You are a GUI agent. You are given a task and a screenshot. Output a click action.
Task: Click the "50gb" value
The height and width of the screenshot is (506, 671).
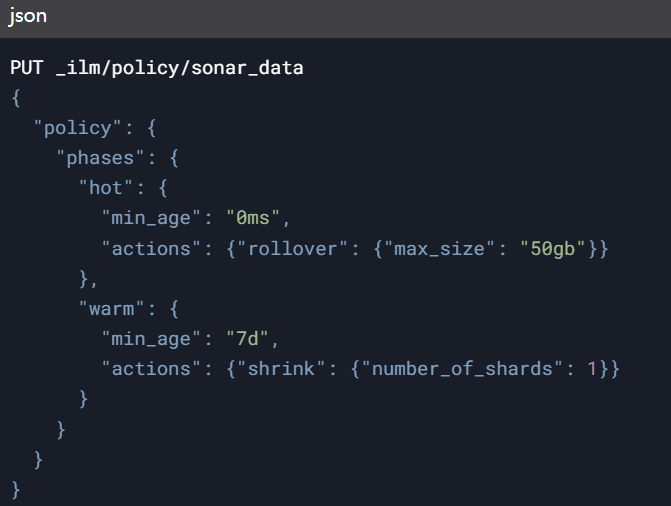point(552,249)
